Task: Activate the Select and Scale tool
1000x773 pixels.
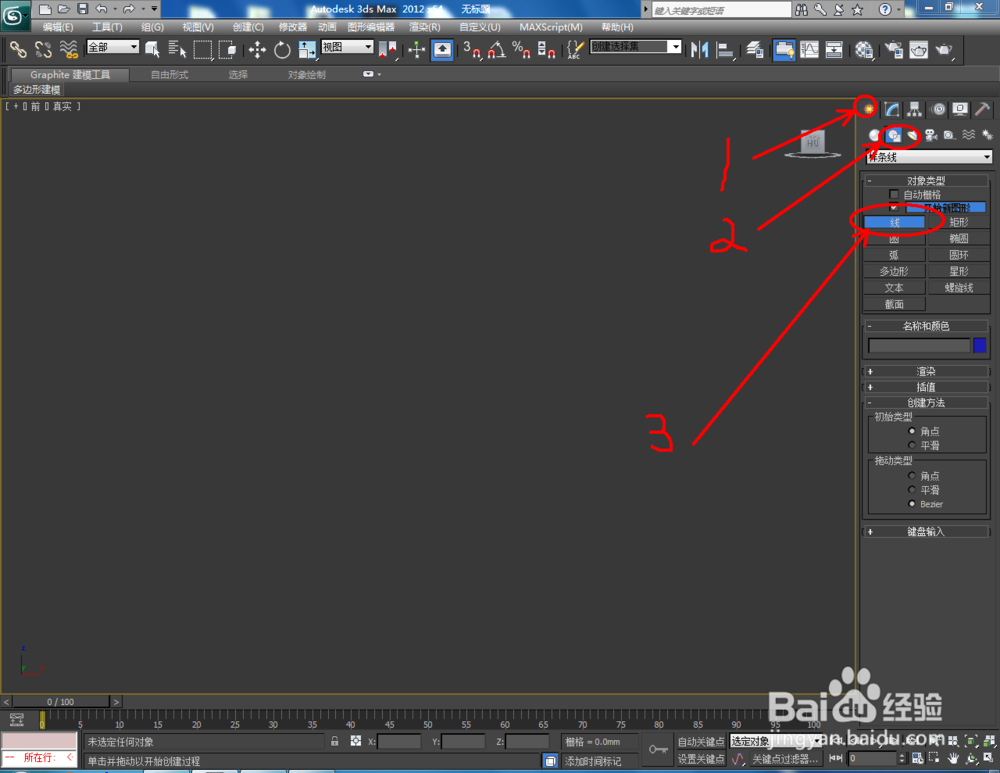Action: (x=307, y=49)
